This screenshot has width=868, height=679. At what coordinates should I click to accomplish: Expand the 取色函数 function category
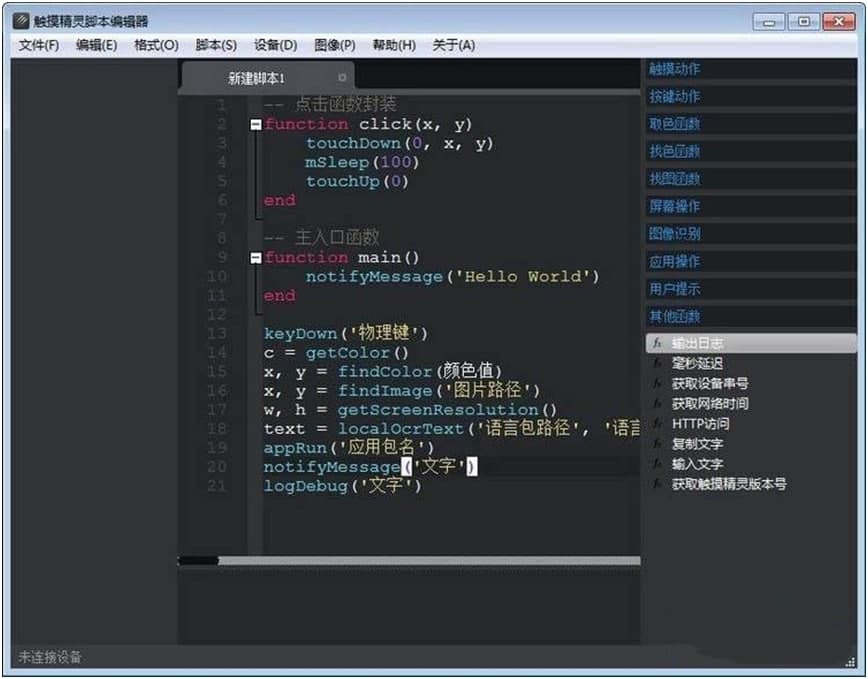tap(751, 124)
